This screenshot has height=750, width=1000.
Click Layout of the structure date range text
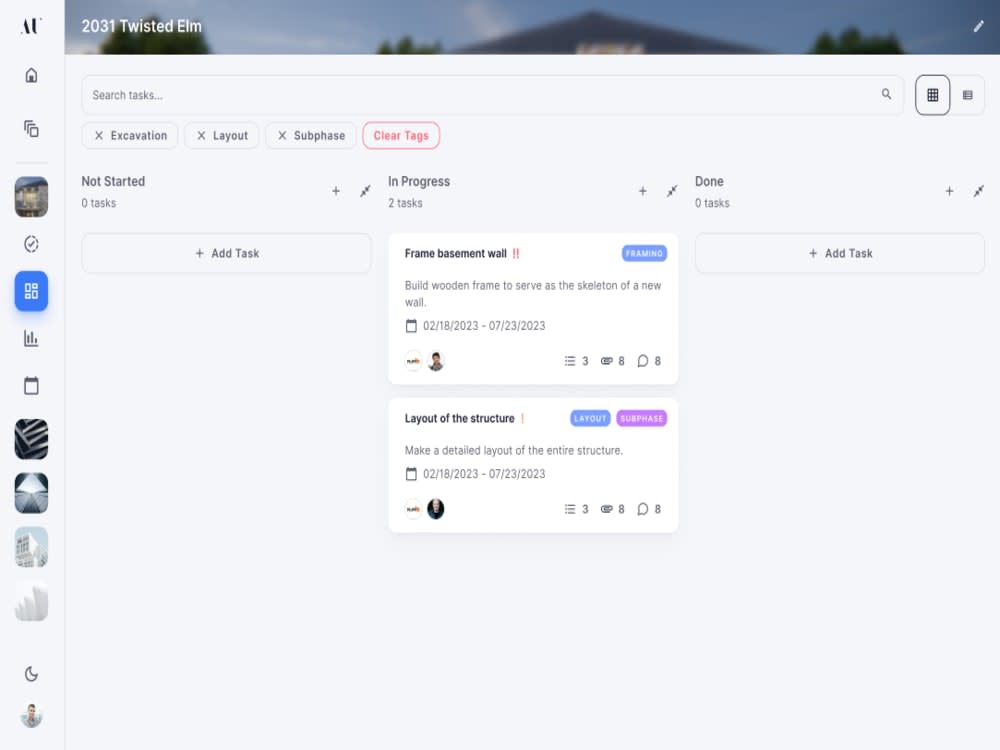(484, 474)
